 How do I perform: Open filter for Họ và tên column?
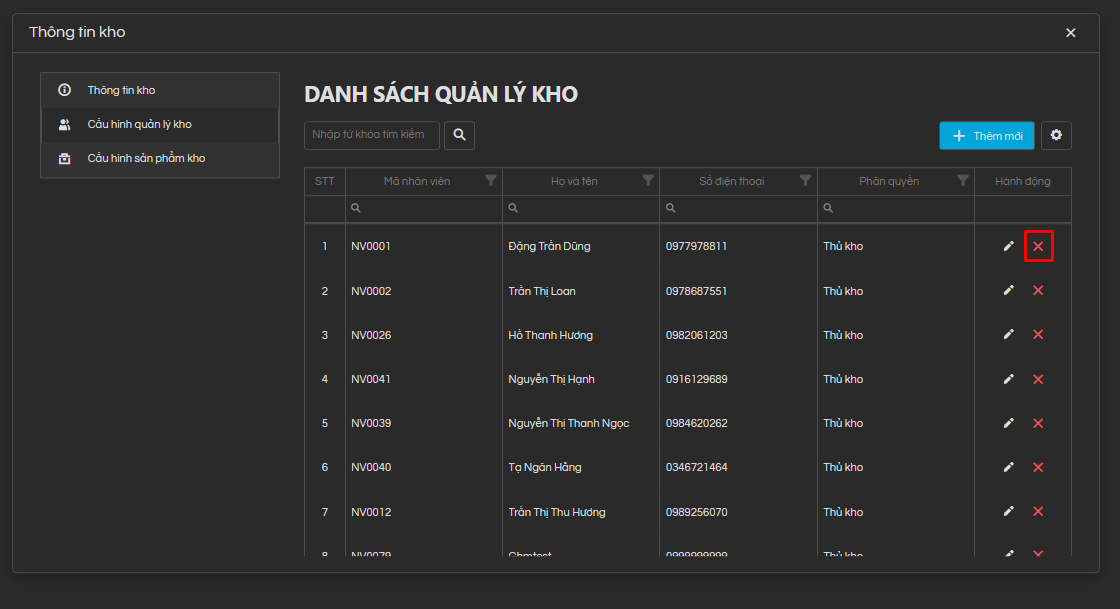click(648, 181)
